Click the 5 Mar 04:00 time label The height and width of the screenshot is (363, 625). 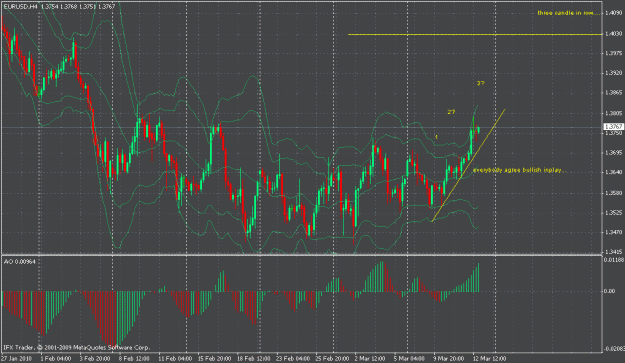[x=410, y=358]
